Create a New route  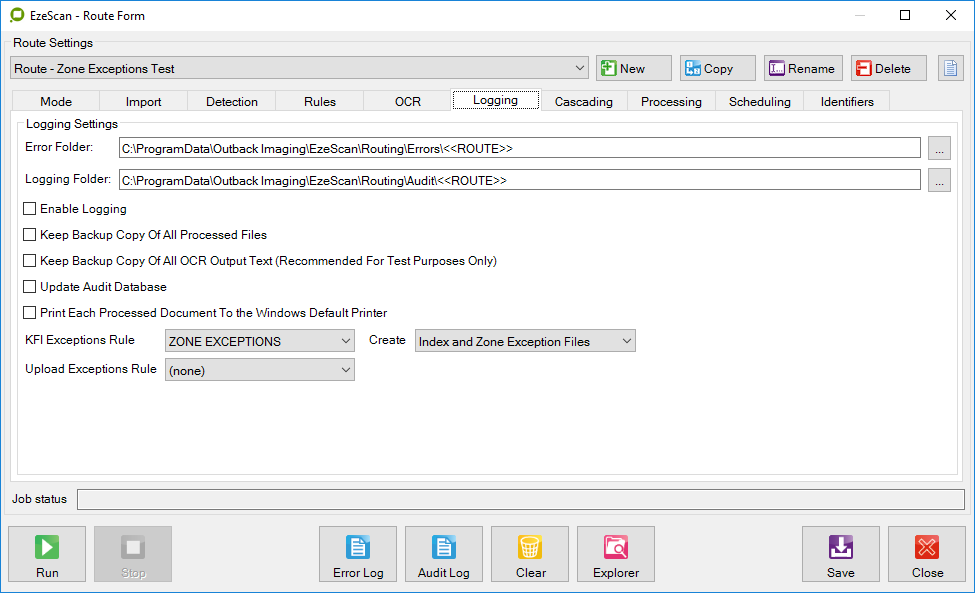634,68
